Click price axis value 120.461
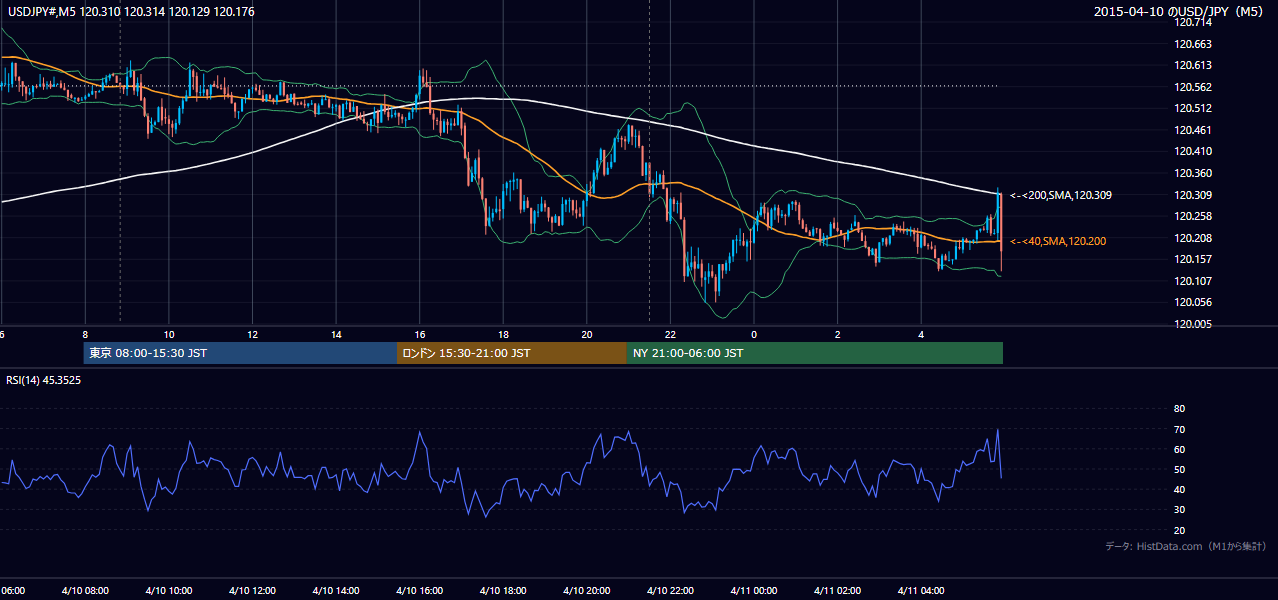This screenshot has width=1278, height=600. [x=1195, y=130]
